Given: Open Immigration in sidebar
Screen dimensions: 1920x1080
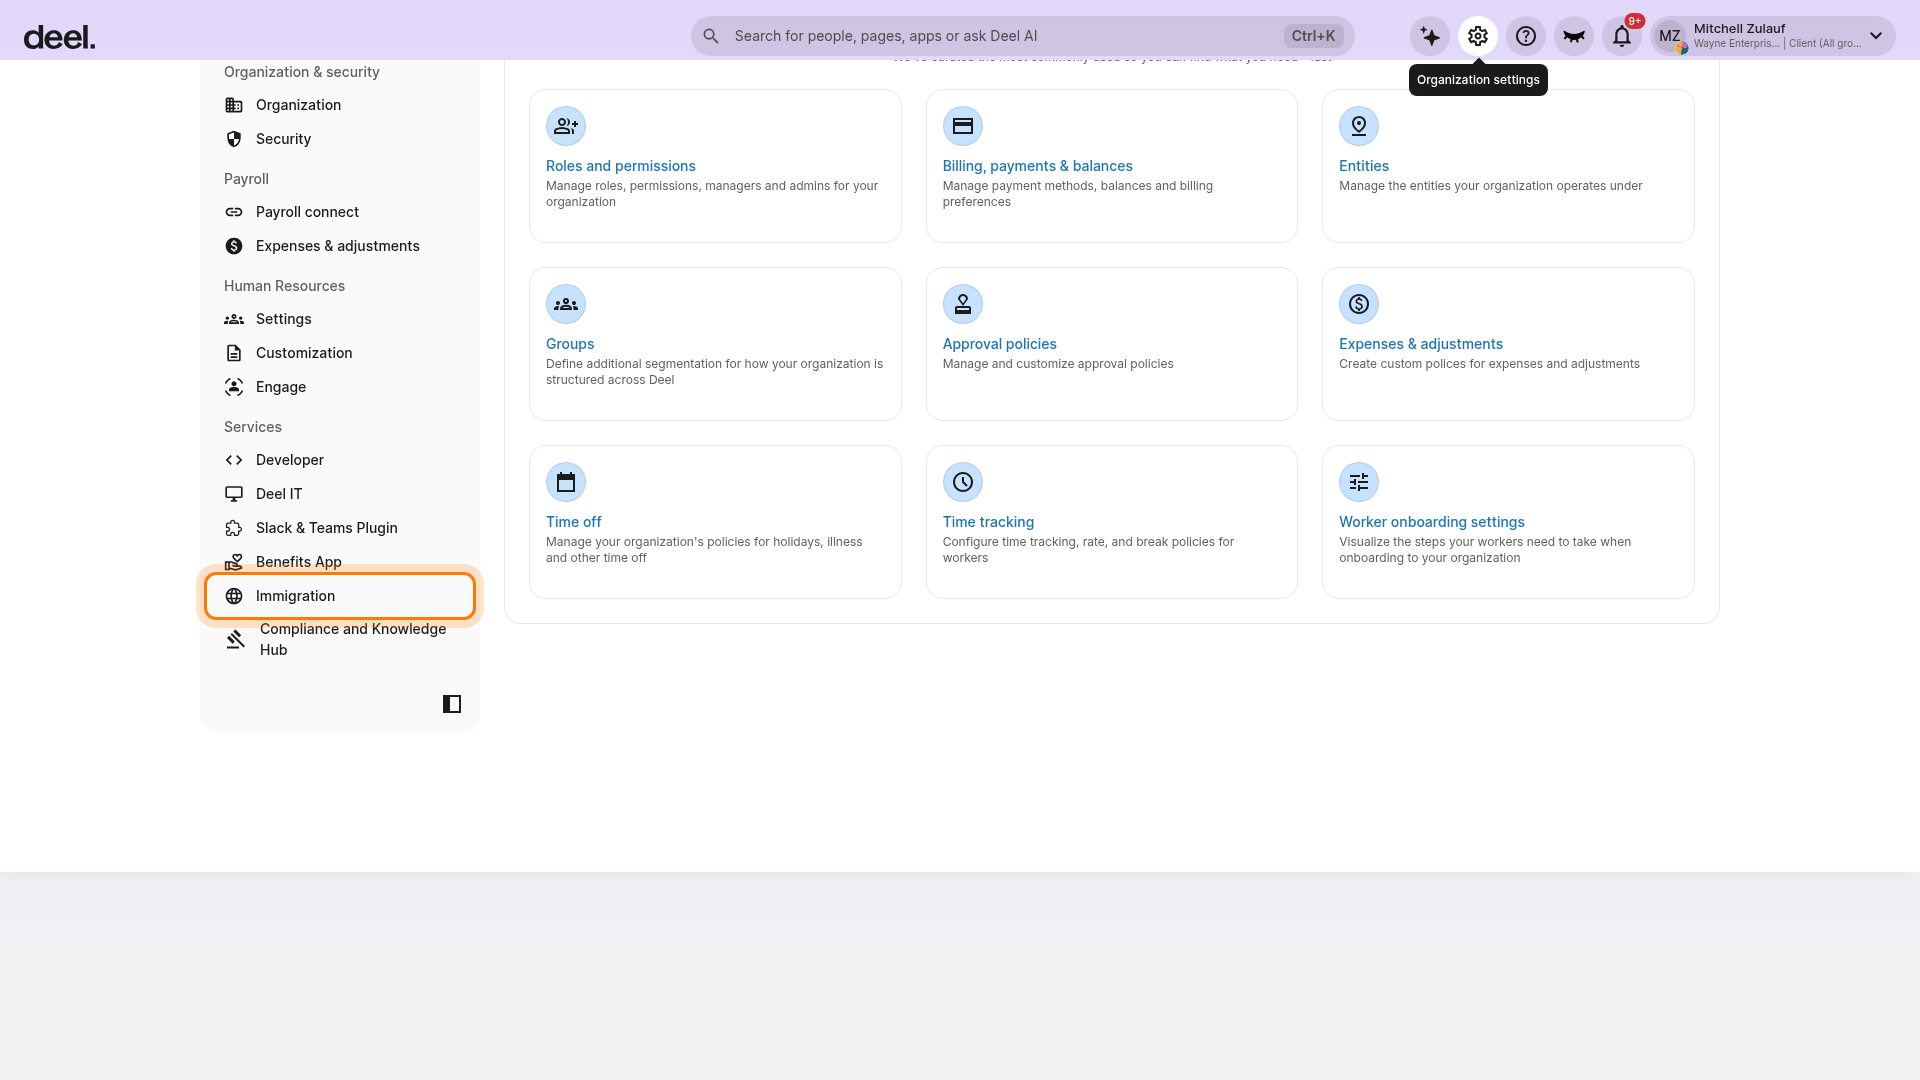Looking at the screenshot, I should click(340, 596).
